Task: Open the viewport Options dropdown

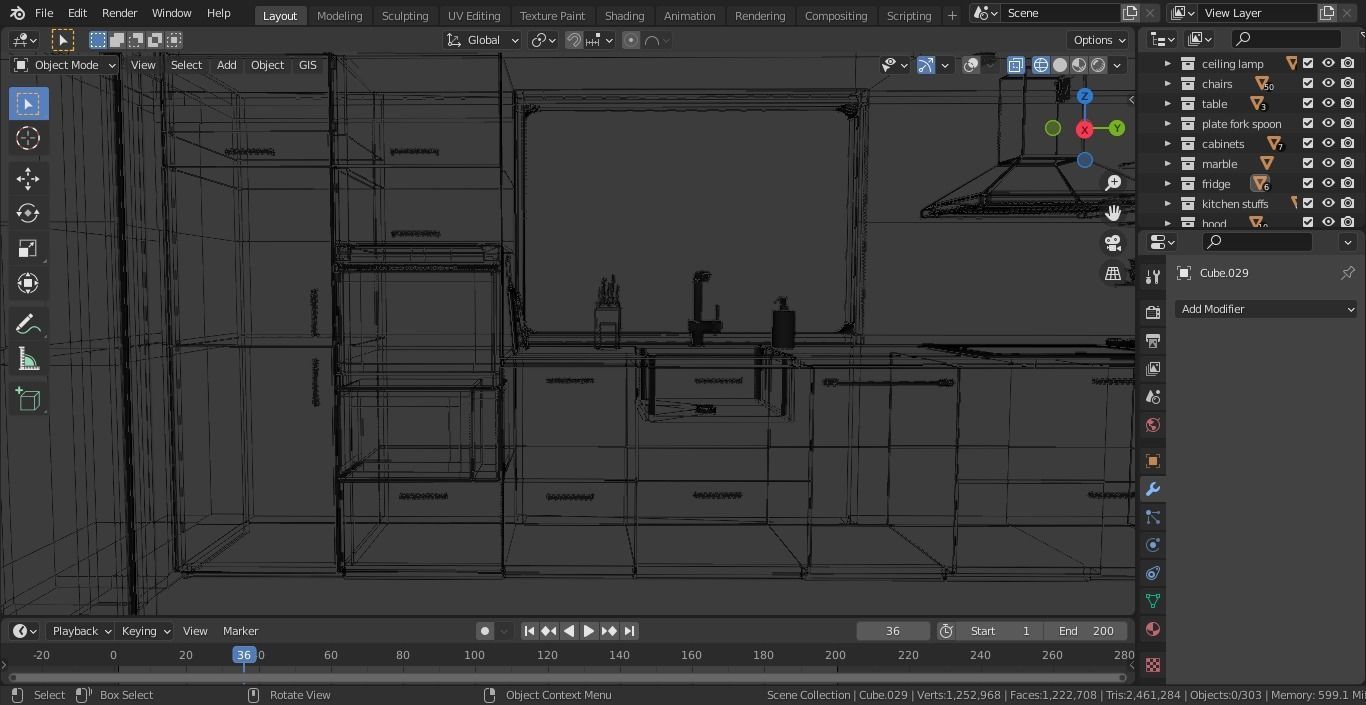Action: click(1097, 40)
